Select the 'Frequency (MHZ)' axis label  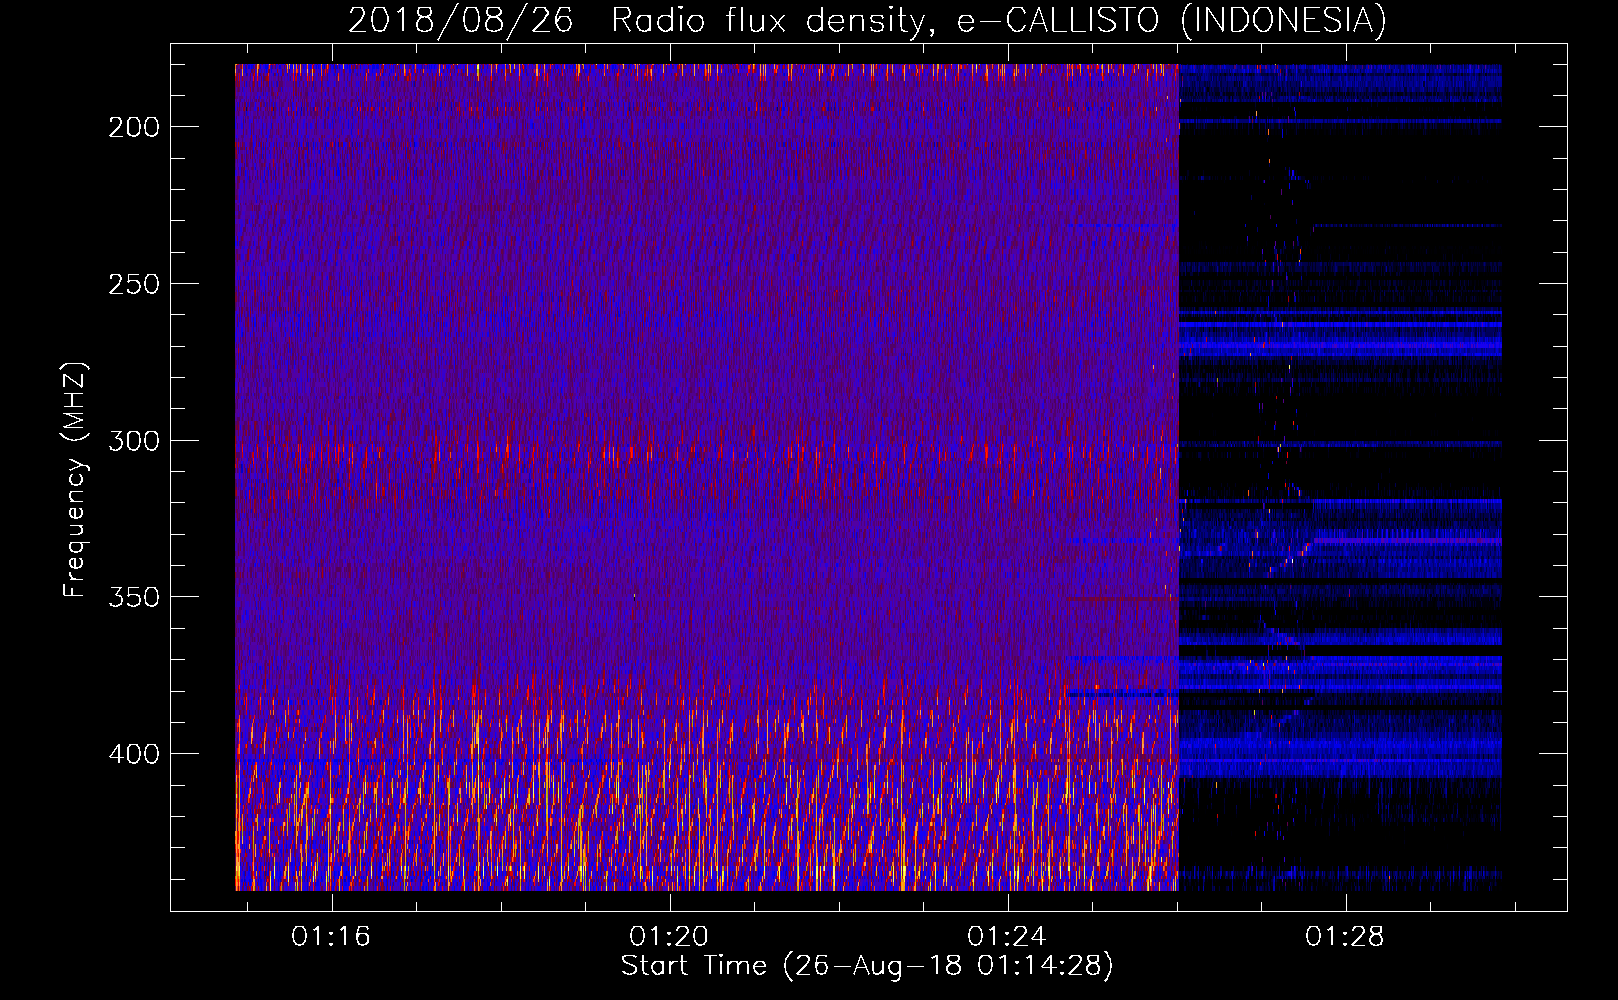(x=76, y=480)
